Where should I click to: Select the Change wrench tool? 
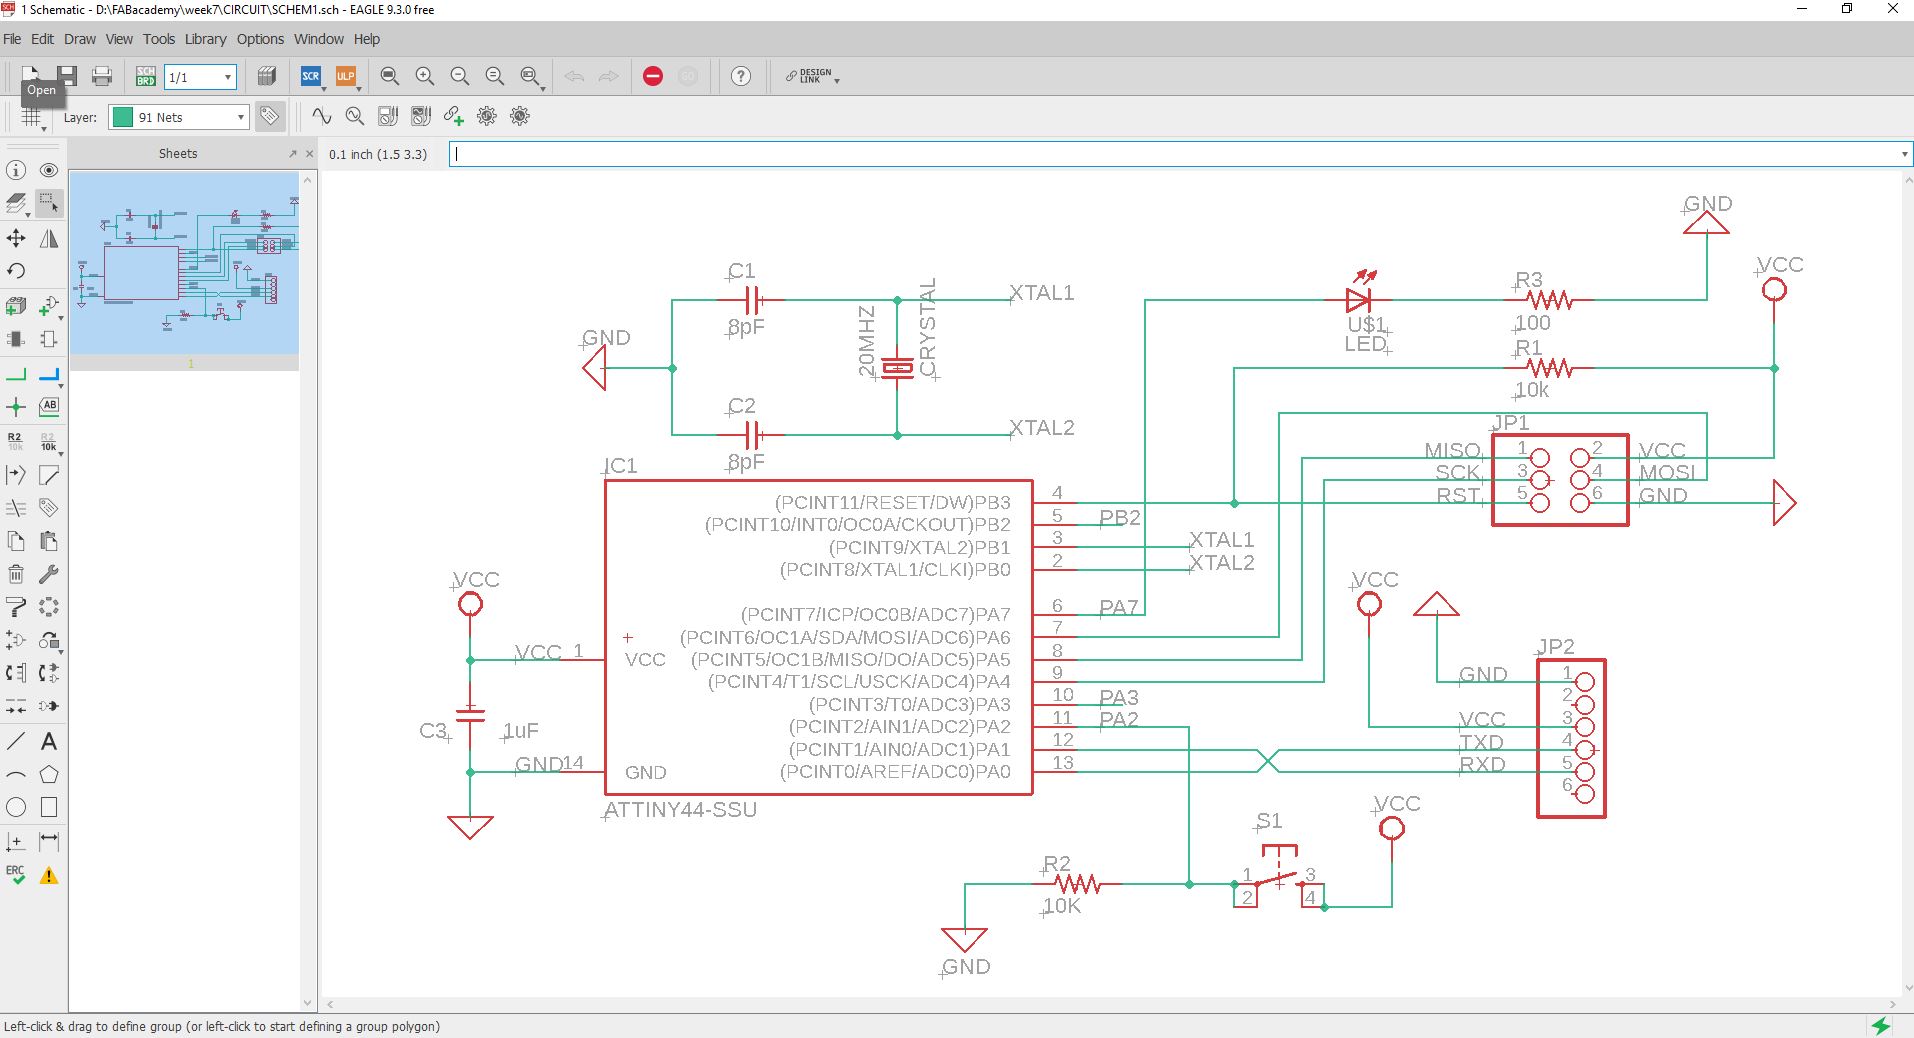[48, 574]
